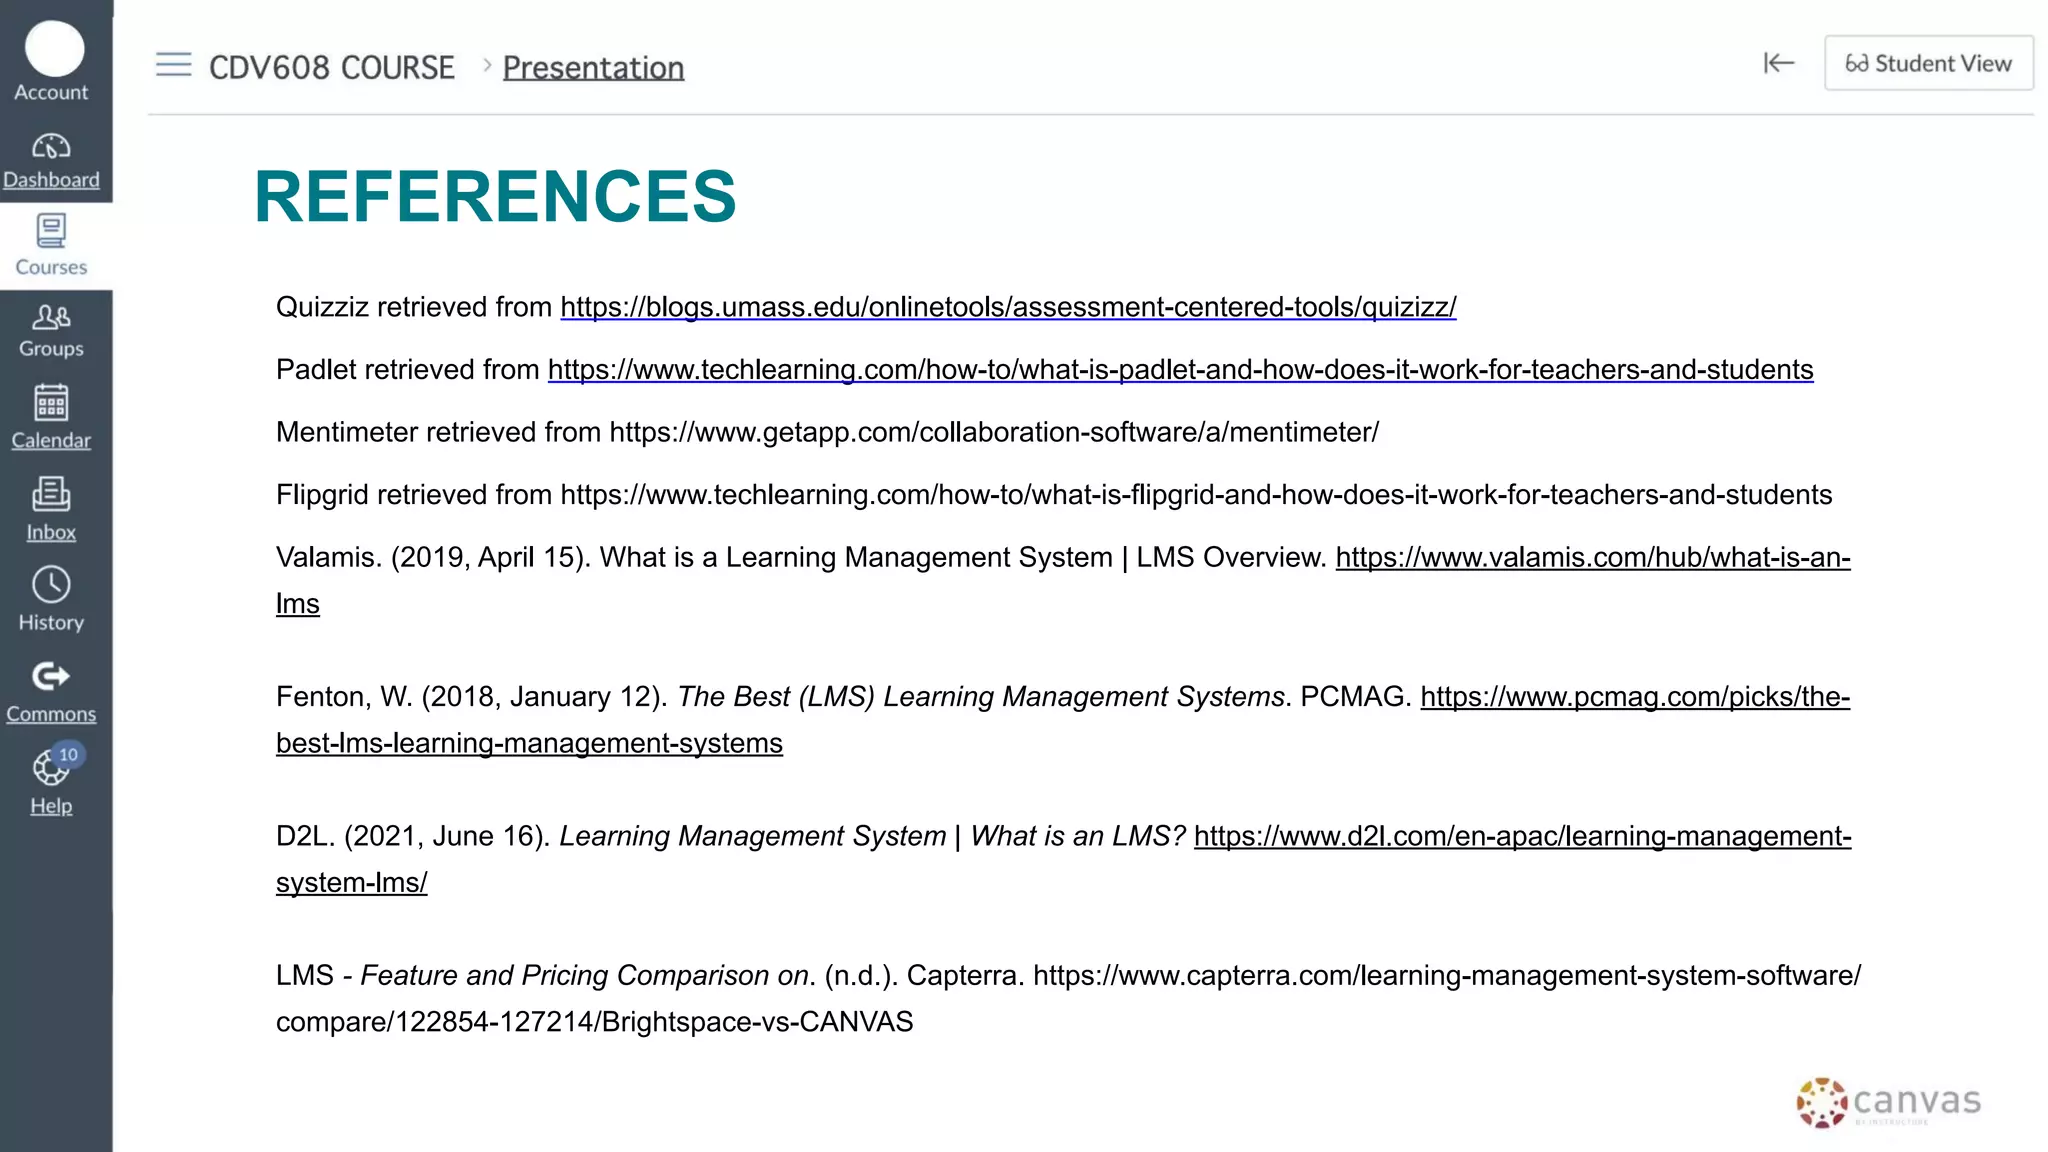This screenshot has height=1152, width=2048.
Task: Click the CDV608 COURSE breadcrumb
Action: 332,68
